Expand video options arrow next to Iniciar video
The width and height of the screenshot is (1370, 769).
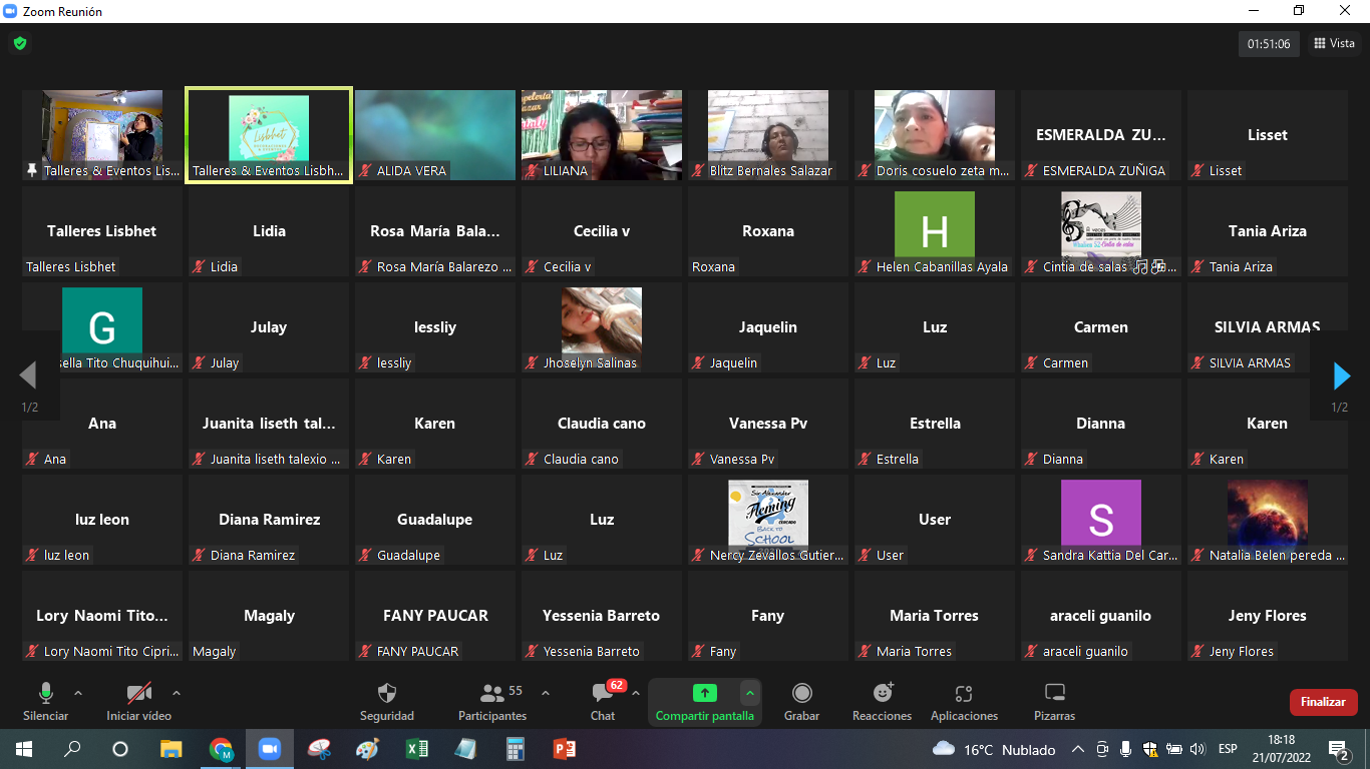pyautogui.click(x=176, y=693)
